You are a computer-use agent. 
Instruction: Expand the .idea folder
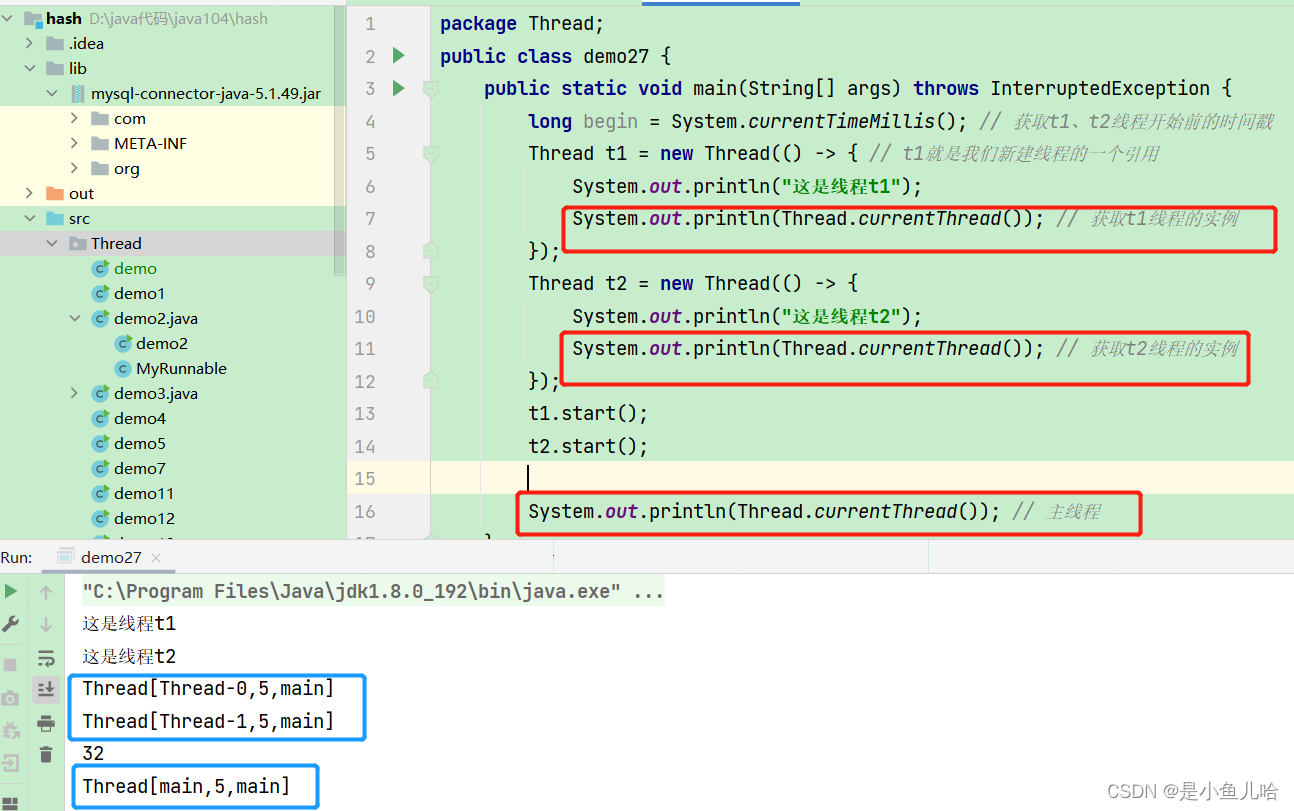(x=28, y=43)
